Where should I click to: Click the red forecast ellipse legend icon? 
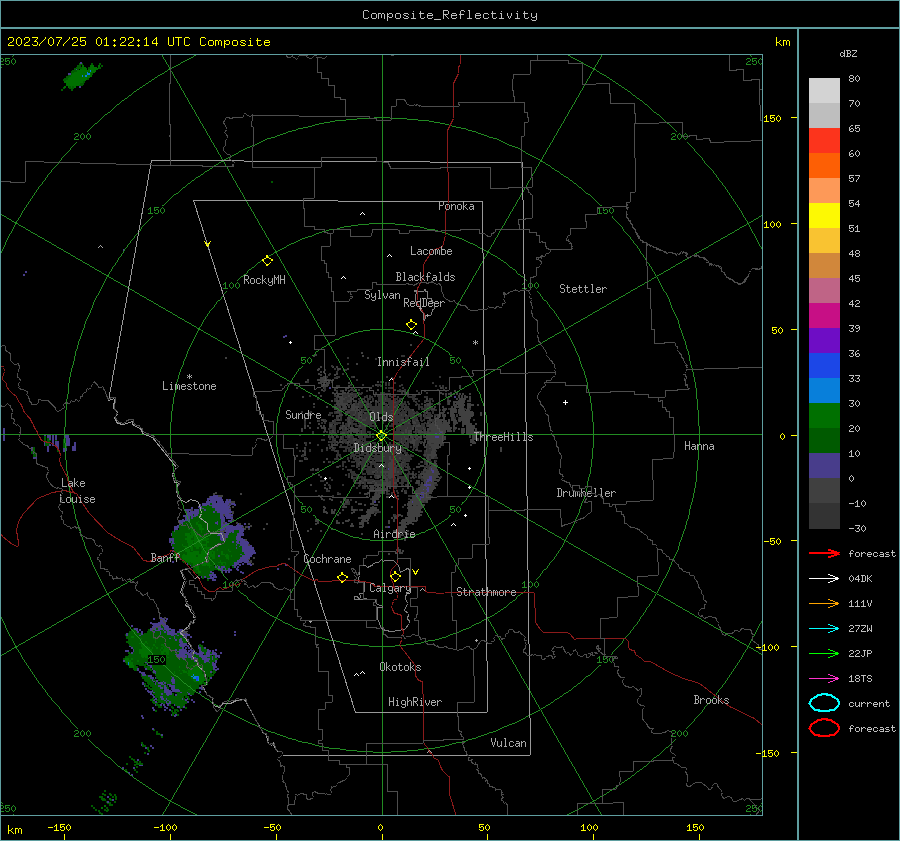tap(824, 728)
